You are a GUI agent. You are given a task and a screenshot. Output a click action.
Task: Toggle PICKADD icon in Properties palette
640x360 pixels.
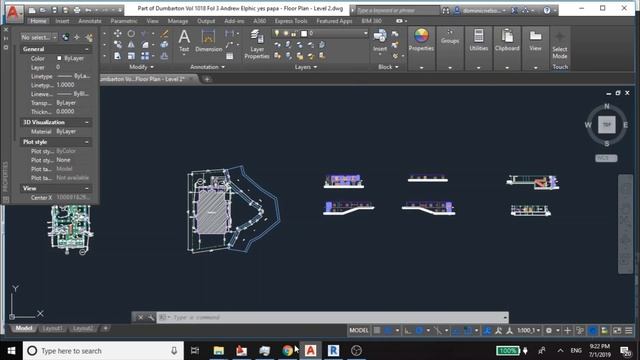(x=65, y=38)
